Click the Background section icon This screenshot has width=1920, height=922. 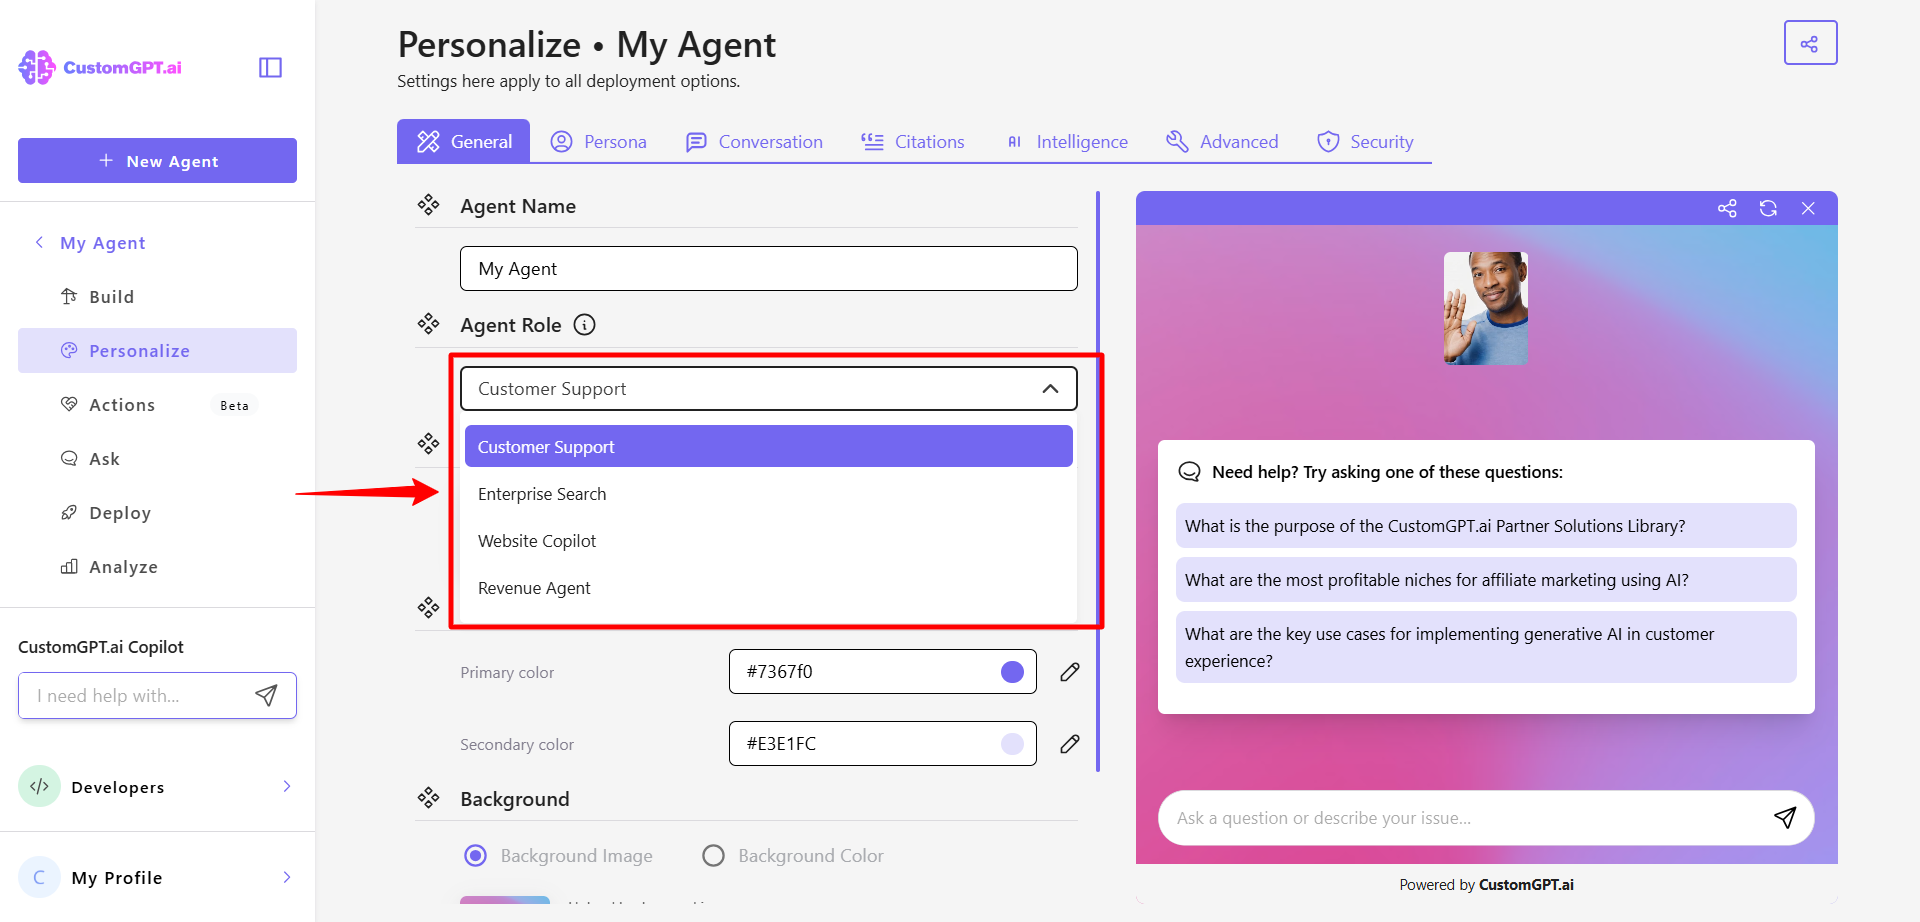click(x=429, y=798)
